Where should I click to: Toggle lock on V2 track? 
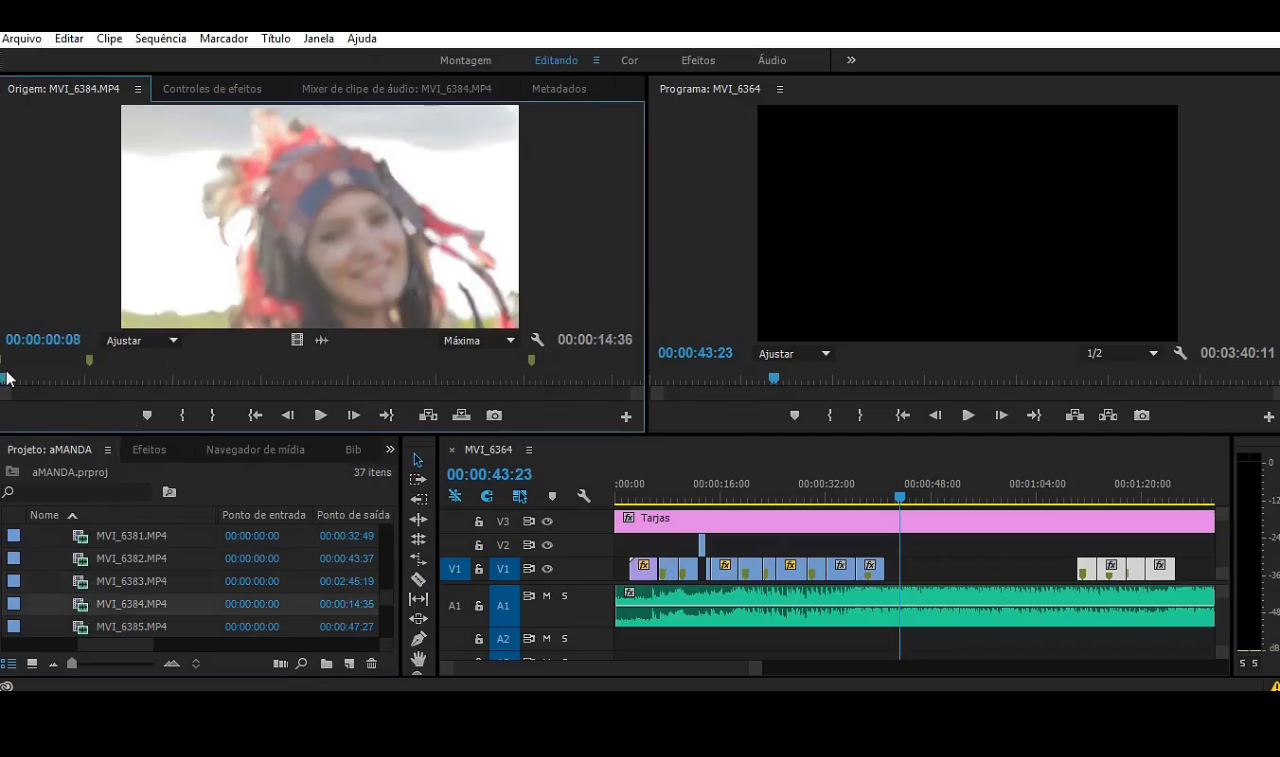pyautogui.click(x=479, y=545)
